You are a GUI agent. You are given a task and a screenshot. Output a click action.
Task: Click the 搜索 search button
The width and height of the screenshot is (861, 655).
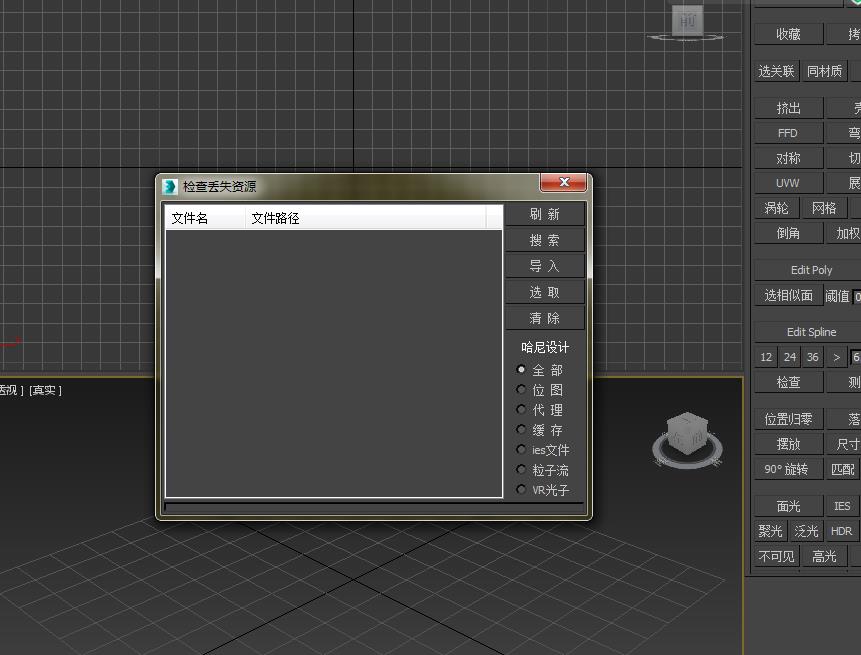(x=545, y=240)
